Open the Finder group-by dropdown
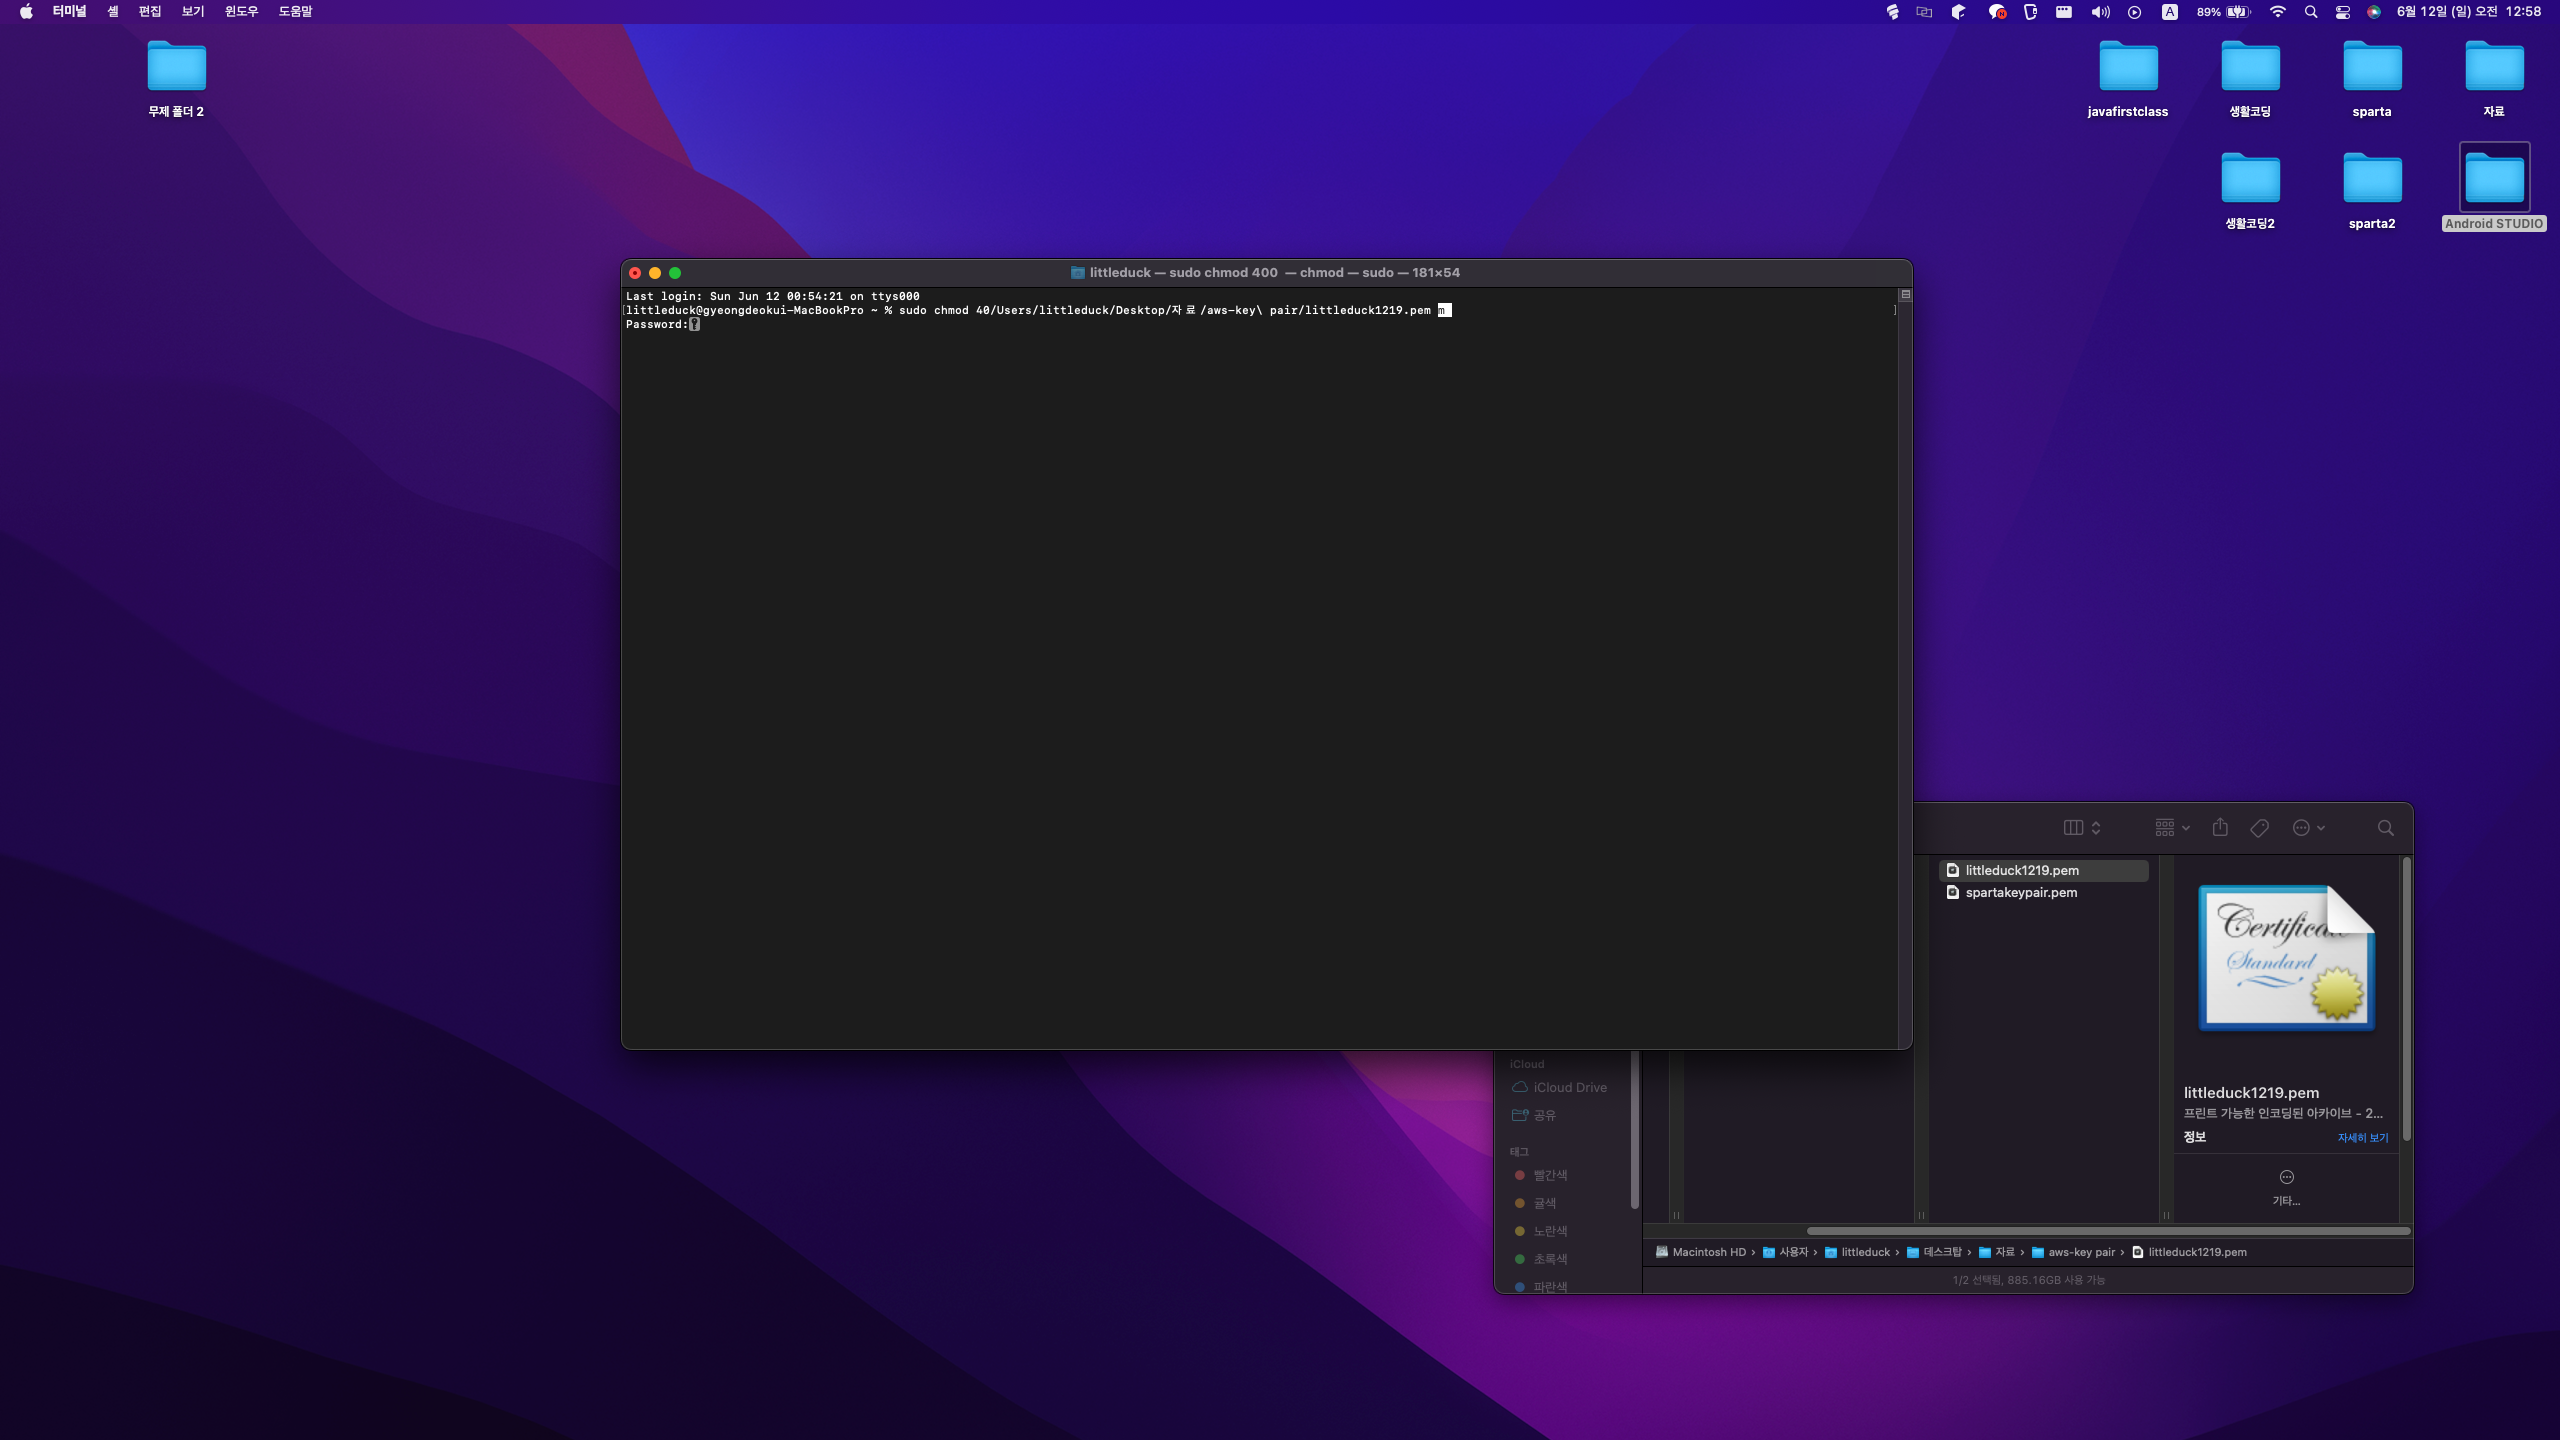This screenshot has height=1440, width=2560. point(2172,828)
